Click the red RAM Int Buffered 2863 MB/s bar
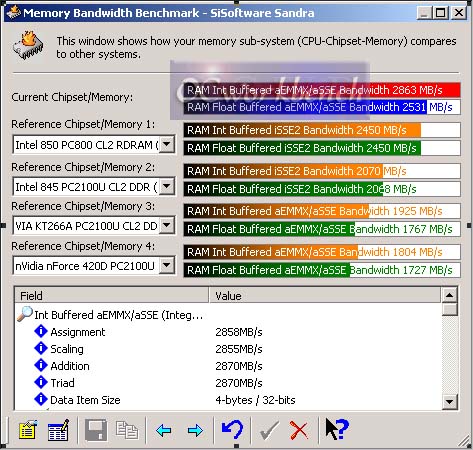 tap(322, 90)
